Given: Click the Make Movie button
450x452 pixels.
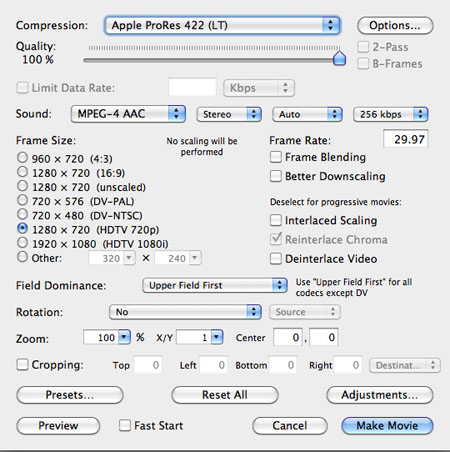Looking at the screenshot, I should (x=387, y=426).
